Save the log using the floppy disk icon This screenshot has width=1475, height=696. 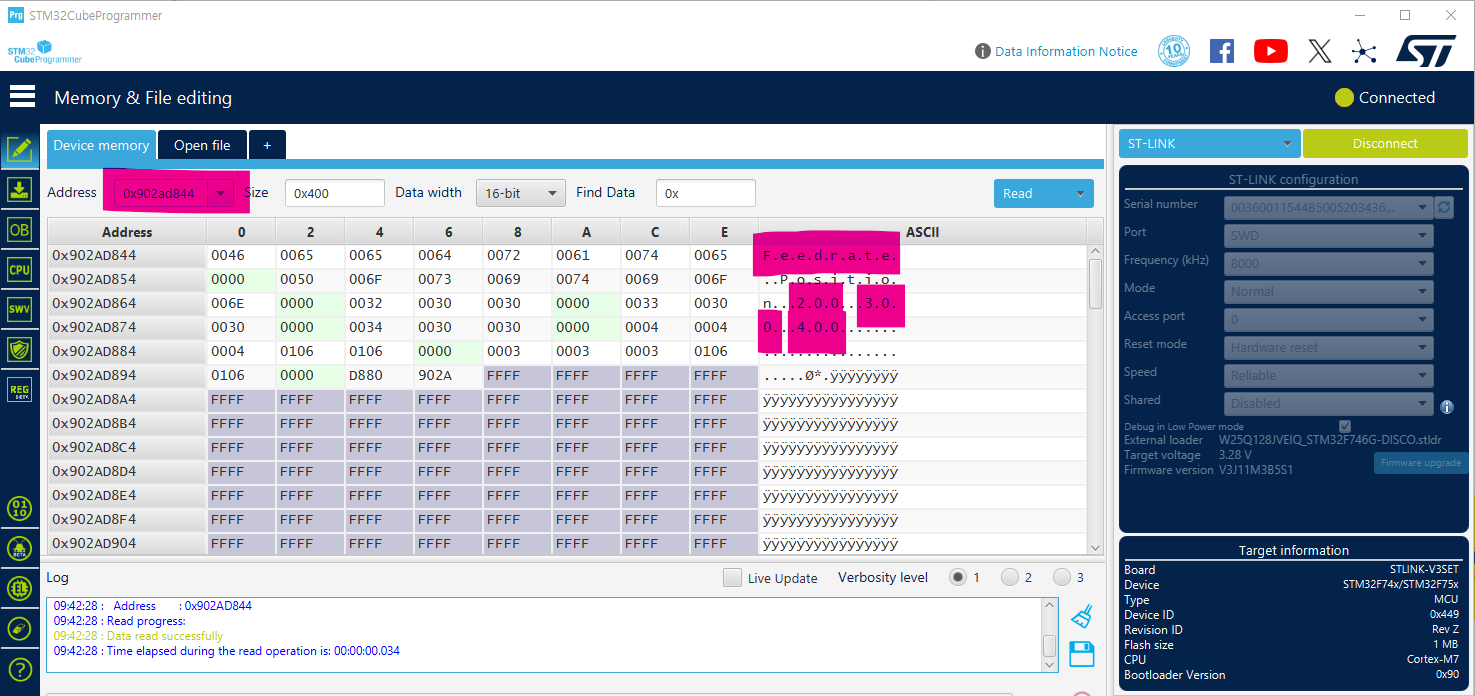pos(1081,654)
